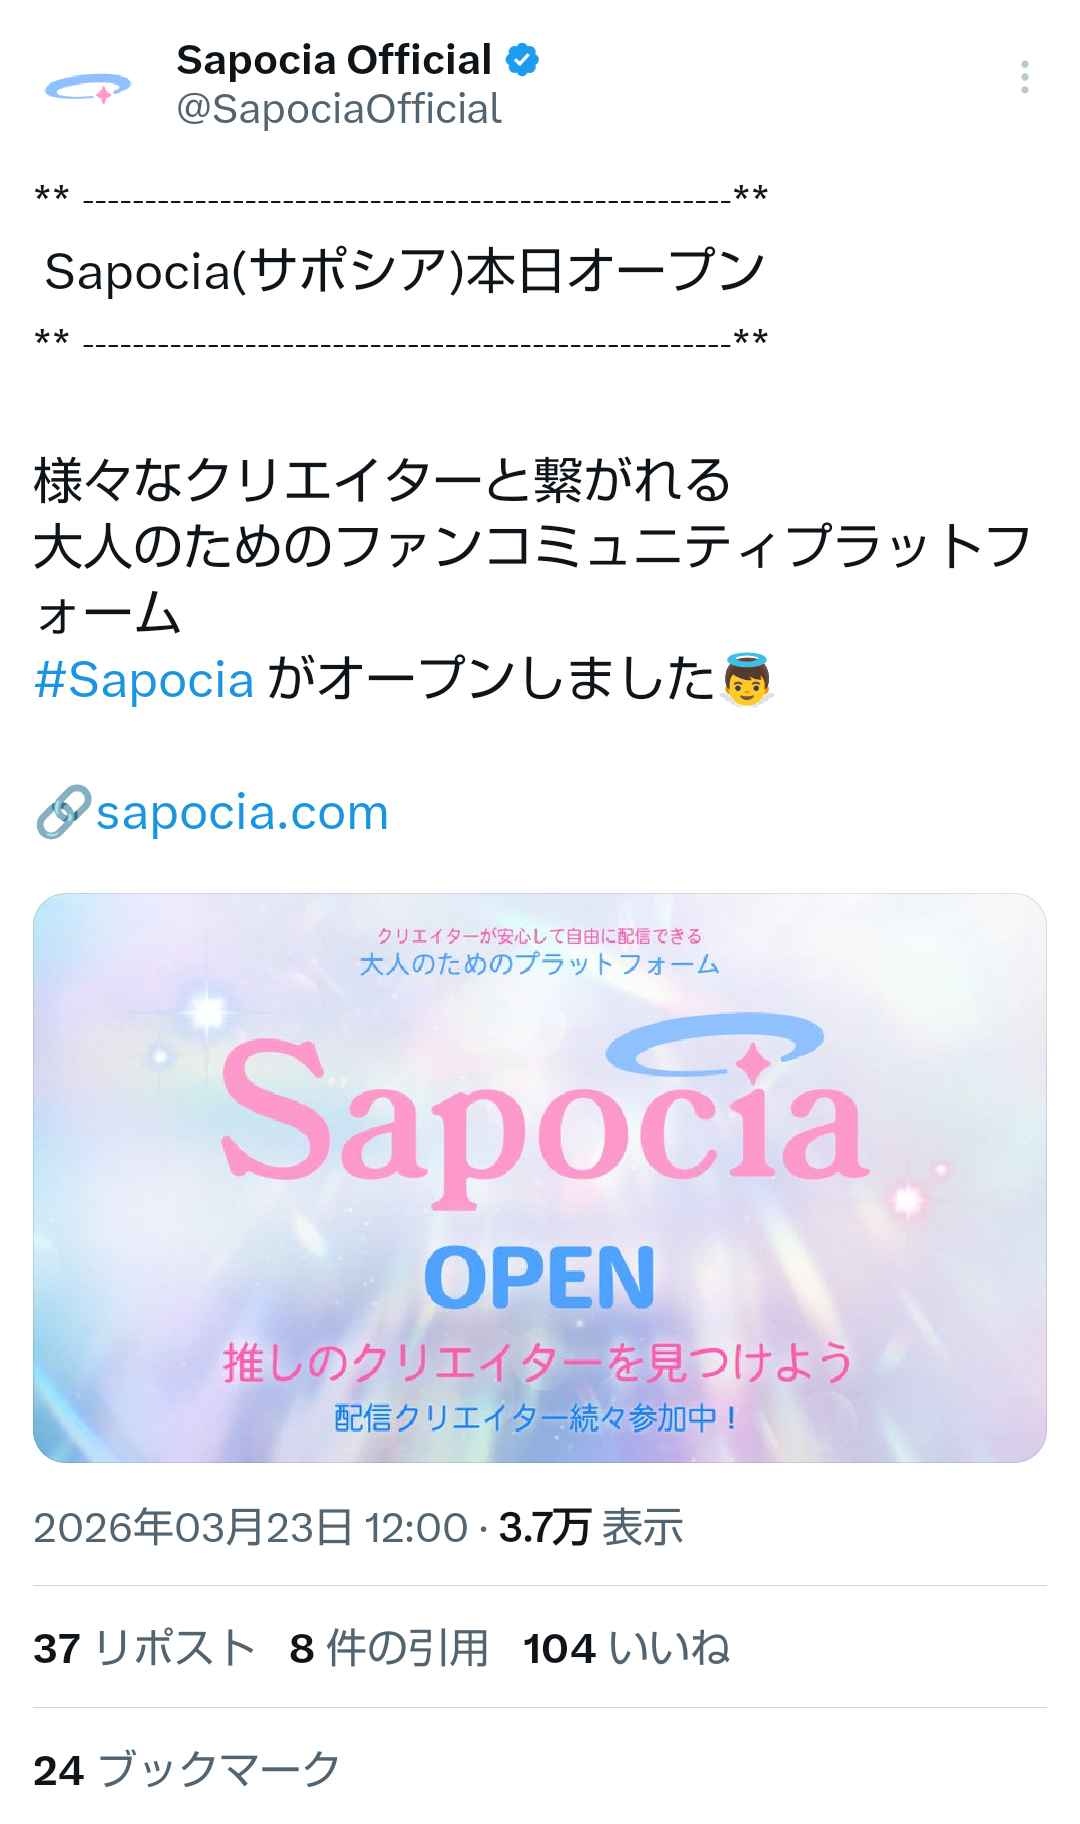View the 8 件の引用 quotes
The height and width of the screenshot is (1824, 1080).
[389, 1648]
